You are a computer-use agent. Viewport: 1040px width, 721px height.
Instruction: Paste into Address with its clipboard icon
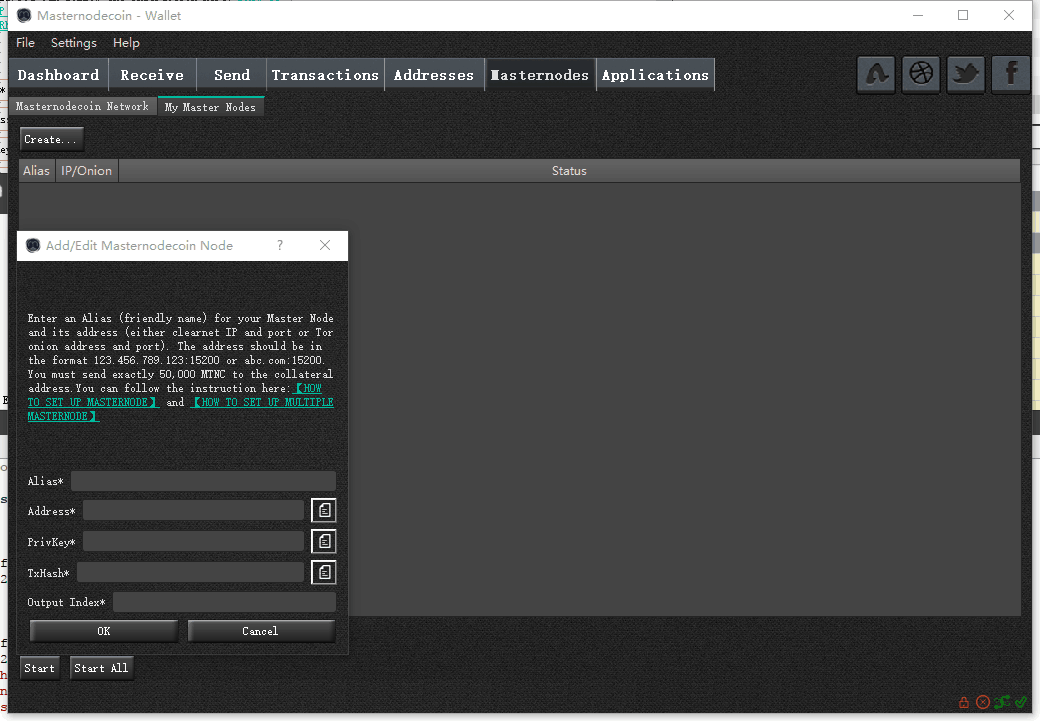[324, 510]
